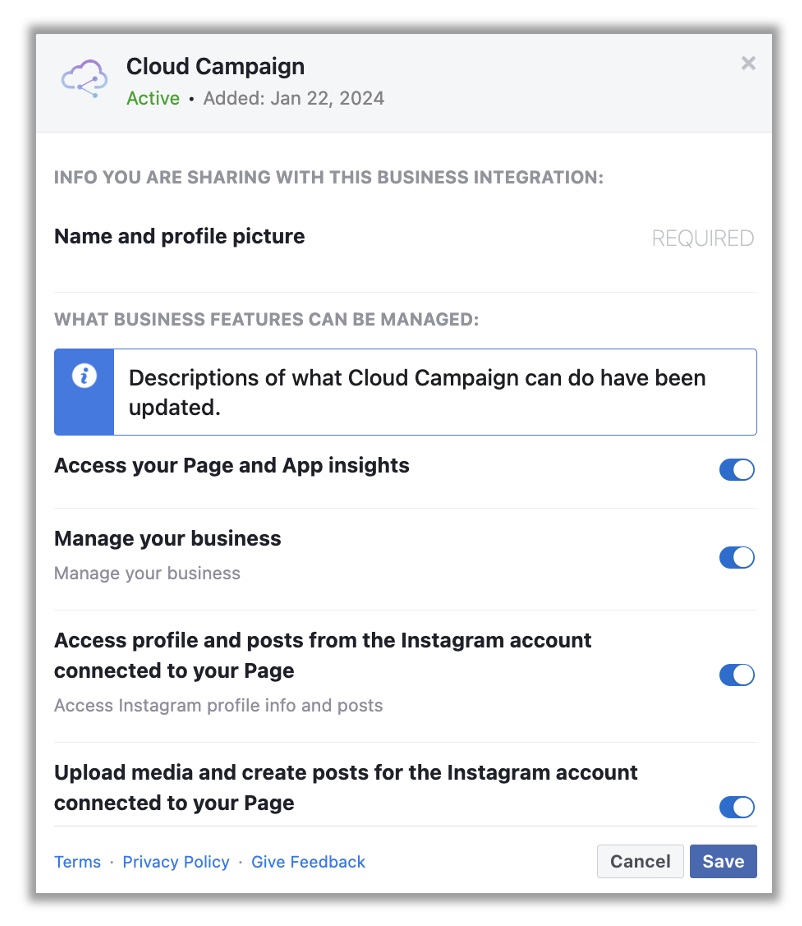Click the Cloud Campaign title text
Image resolution: width=802 pixels, height=926 pixels.
[x=216, y=66]
